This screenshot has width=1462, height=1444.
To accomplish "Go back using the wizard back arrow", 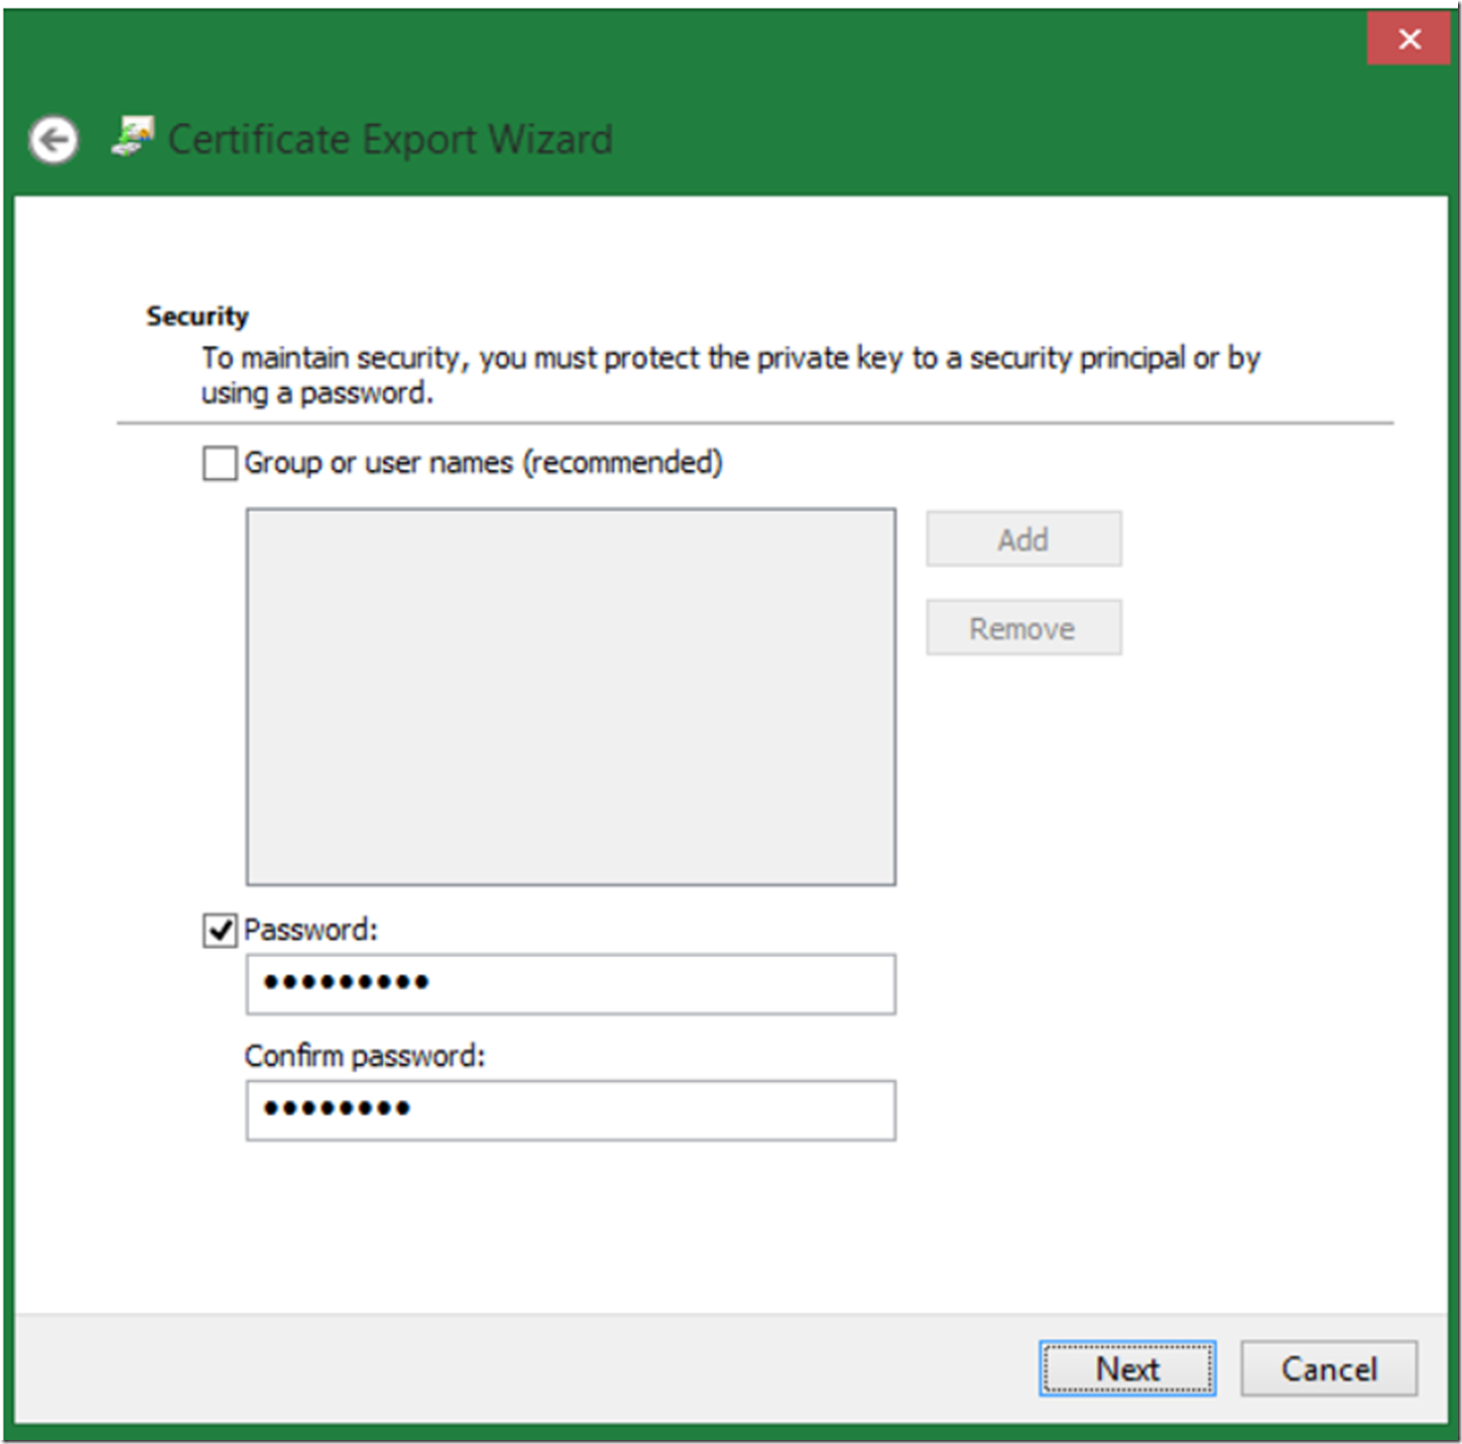I will (x=54, y=140).
